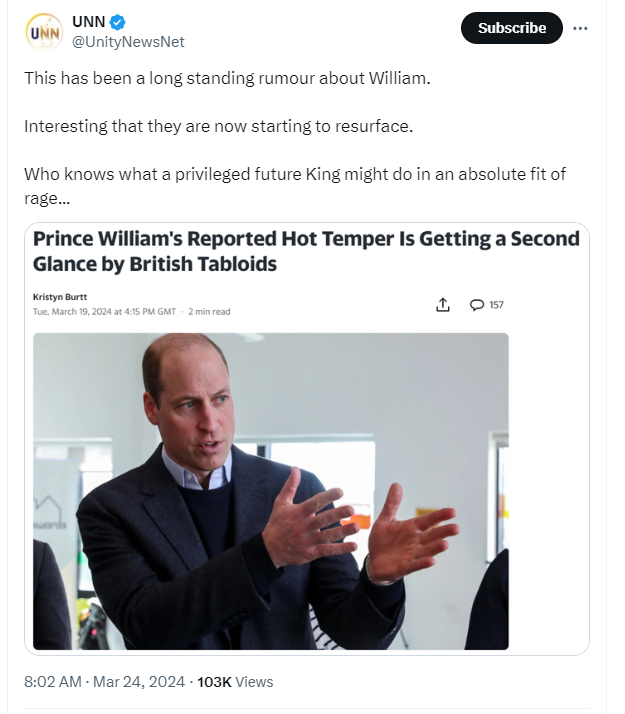View the 103K Views count

click(x=235, y=681)
